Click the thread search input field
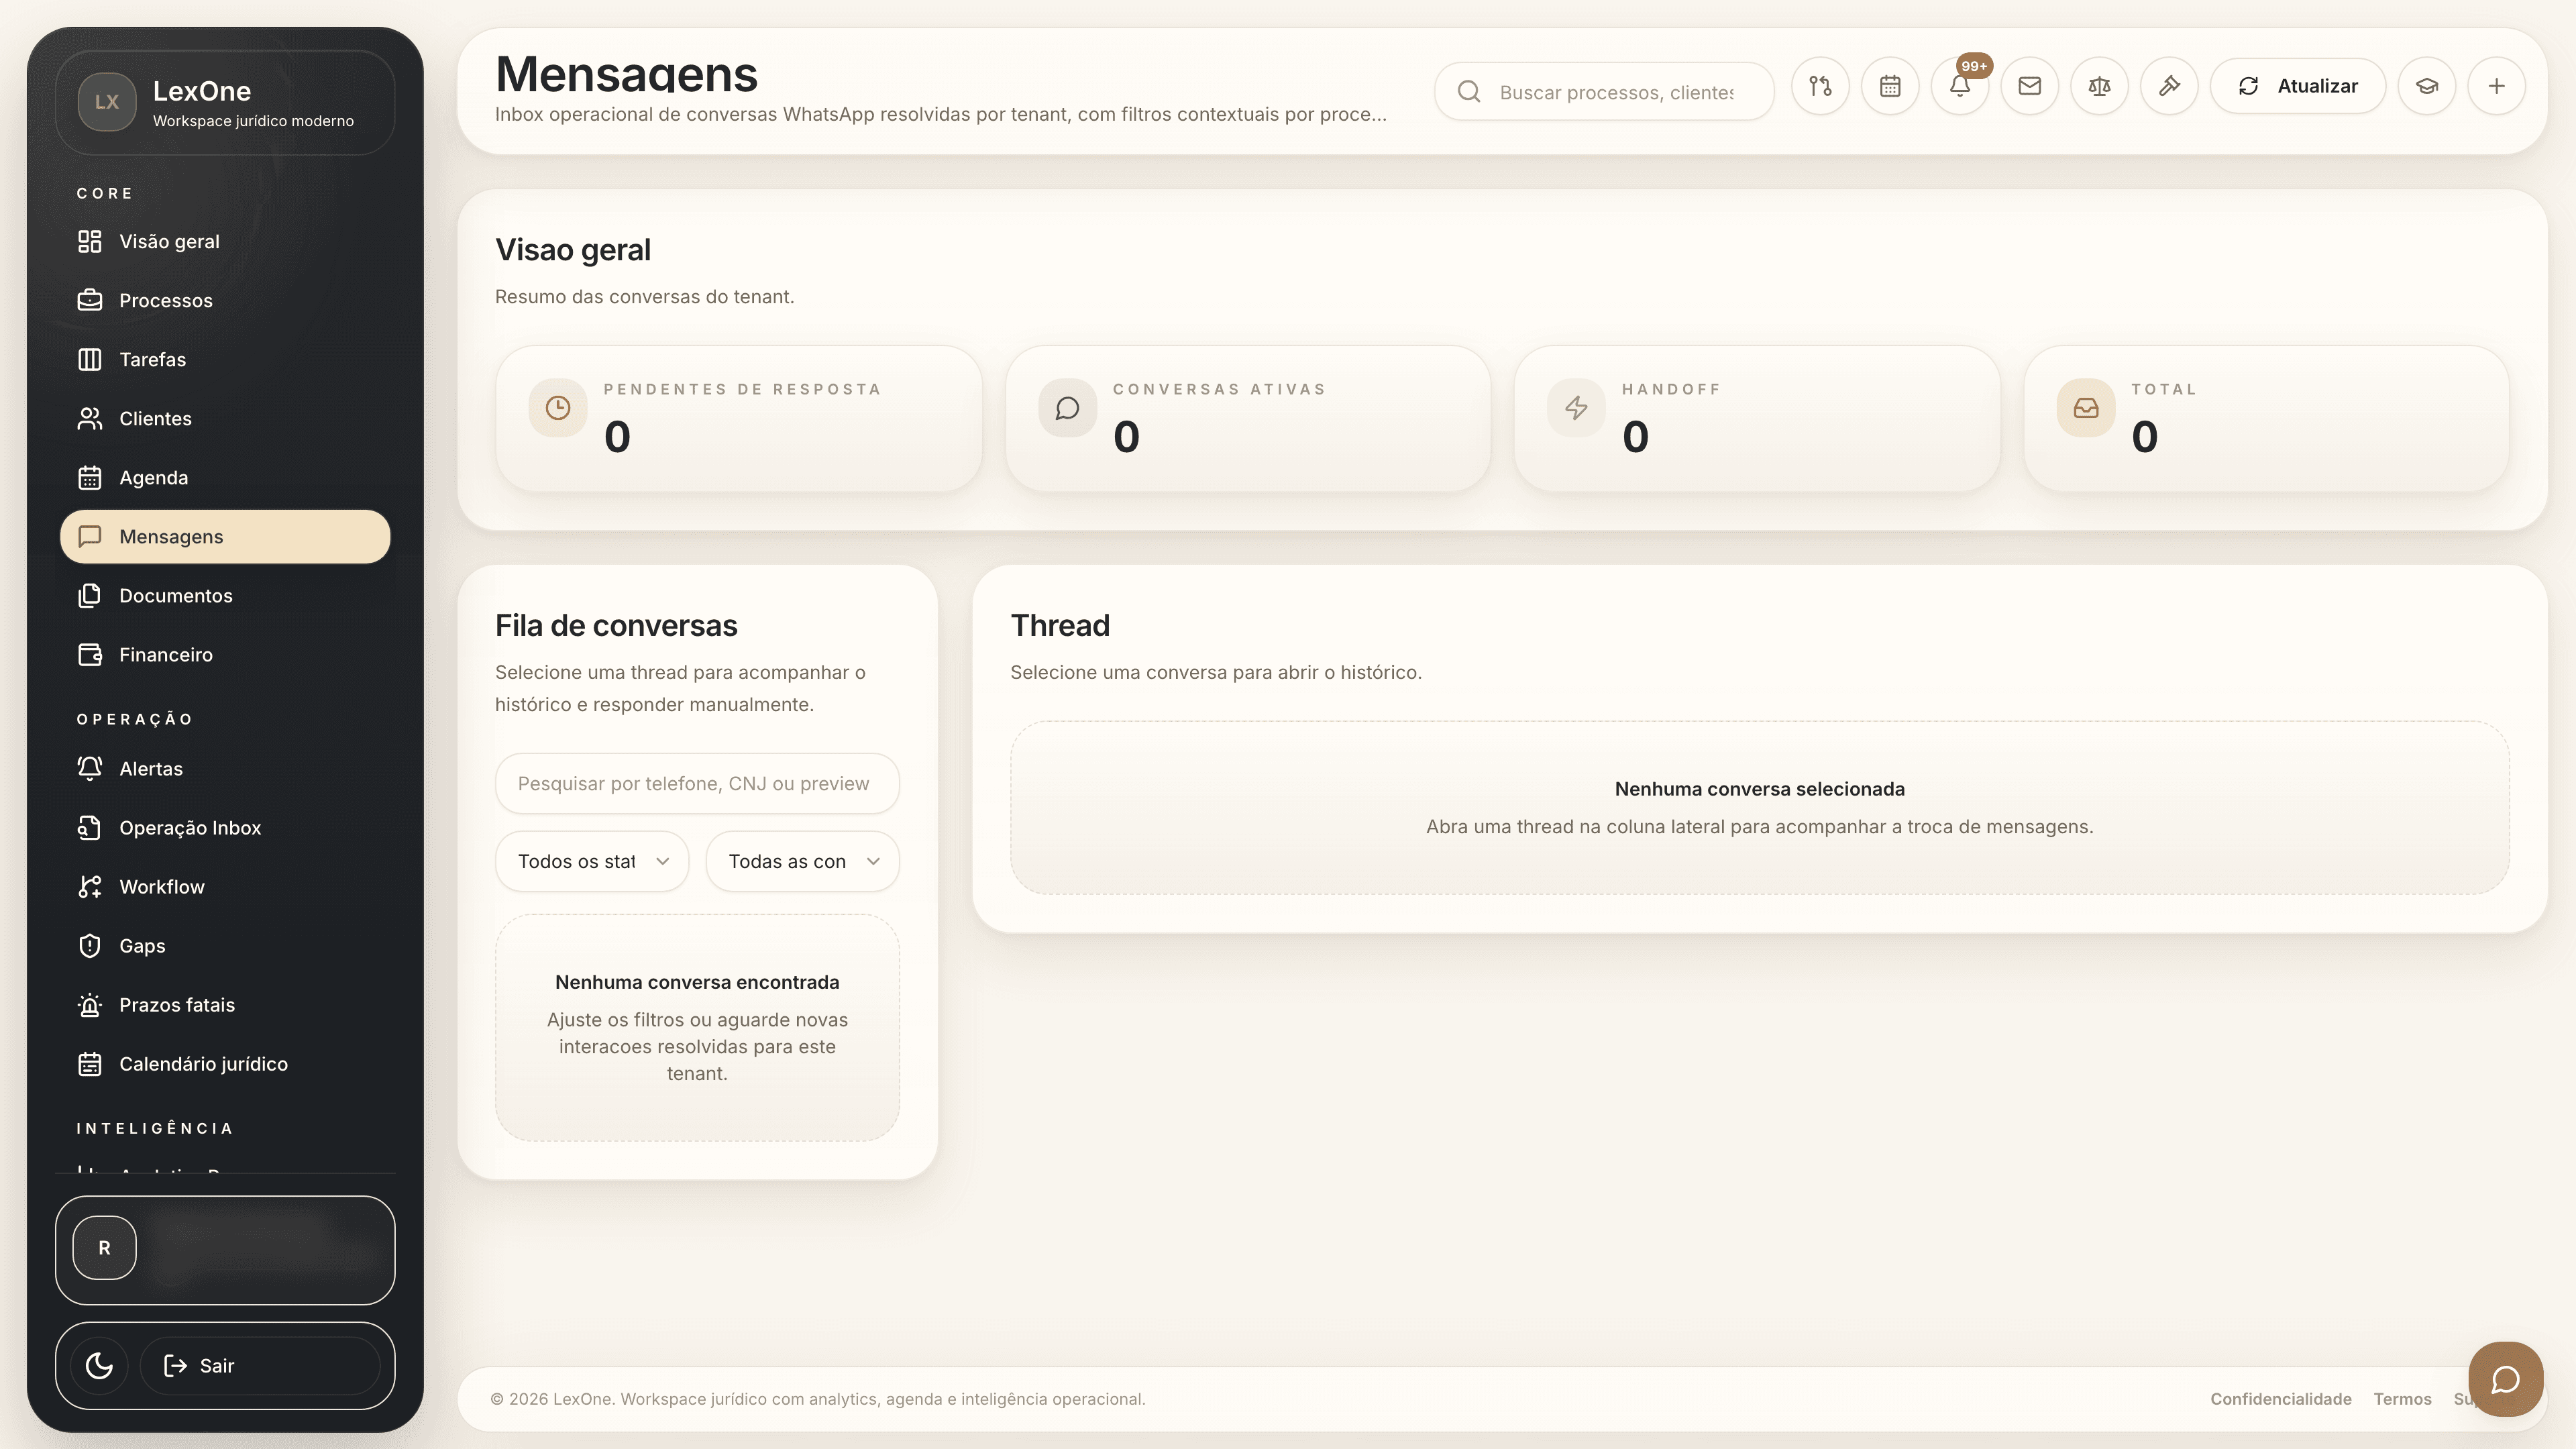 point(697,783)
